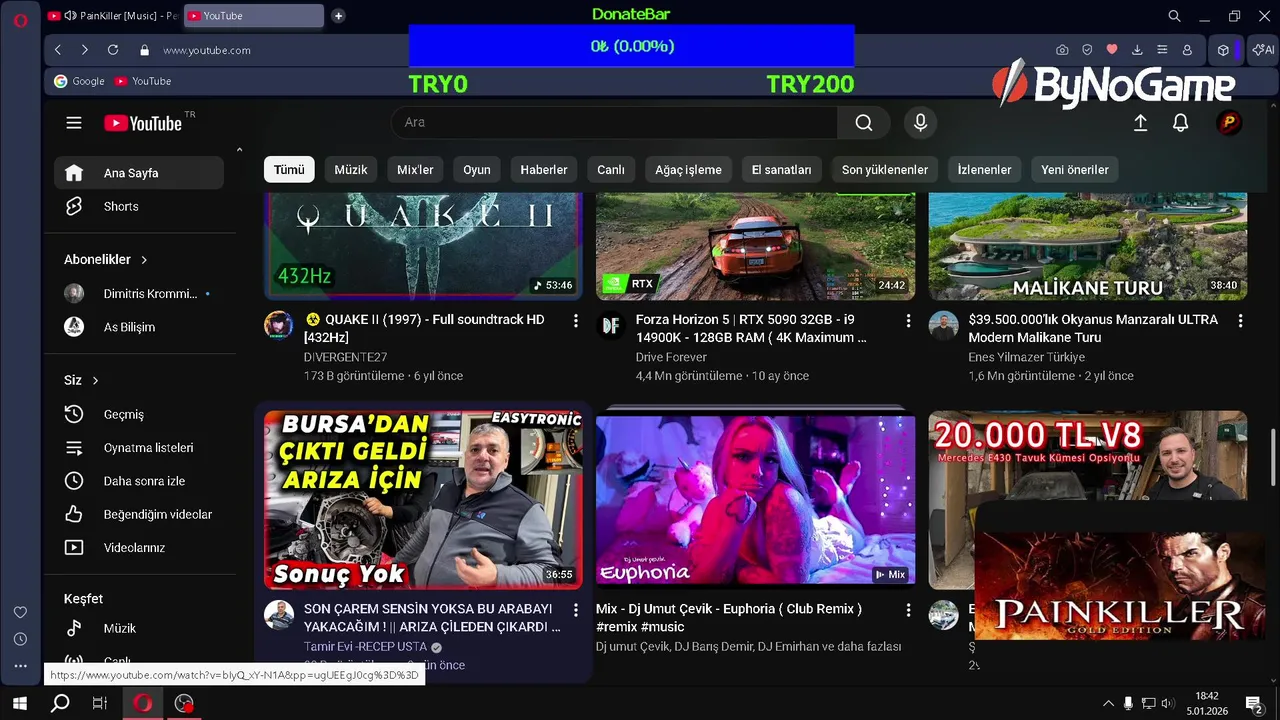
Task: Open the Windows Start button
Action: (x=20, y=703)
